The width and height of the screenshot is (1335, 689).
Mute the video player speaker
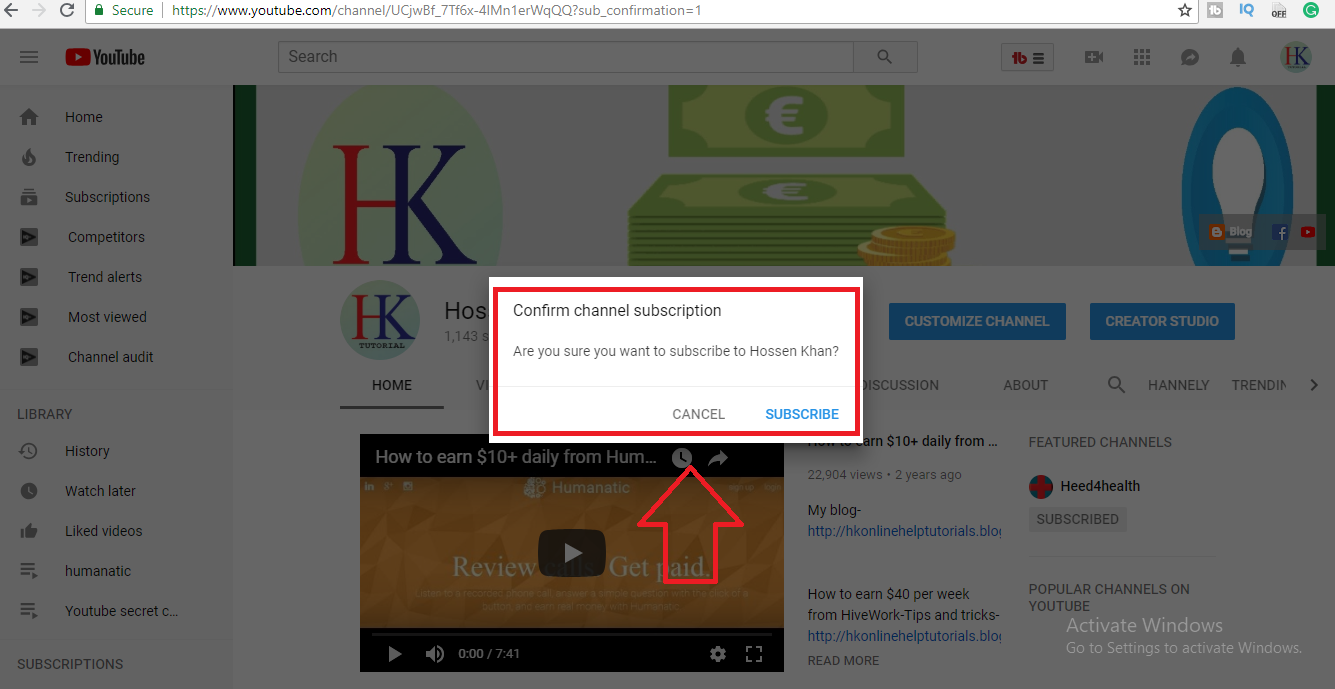tap(434, 653)
